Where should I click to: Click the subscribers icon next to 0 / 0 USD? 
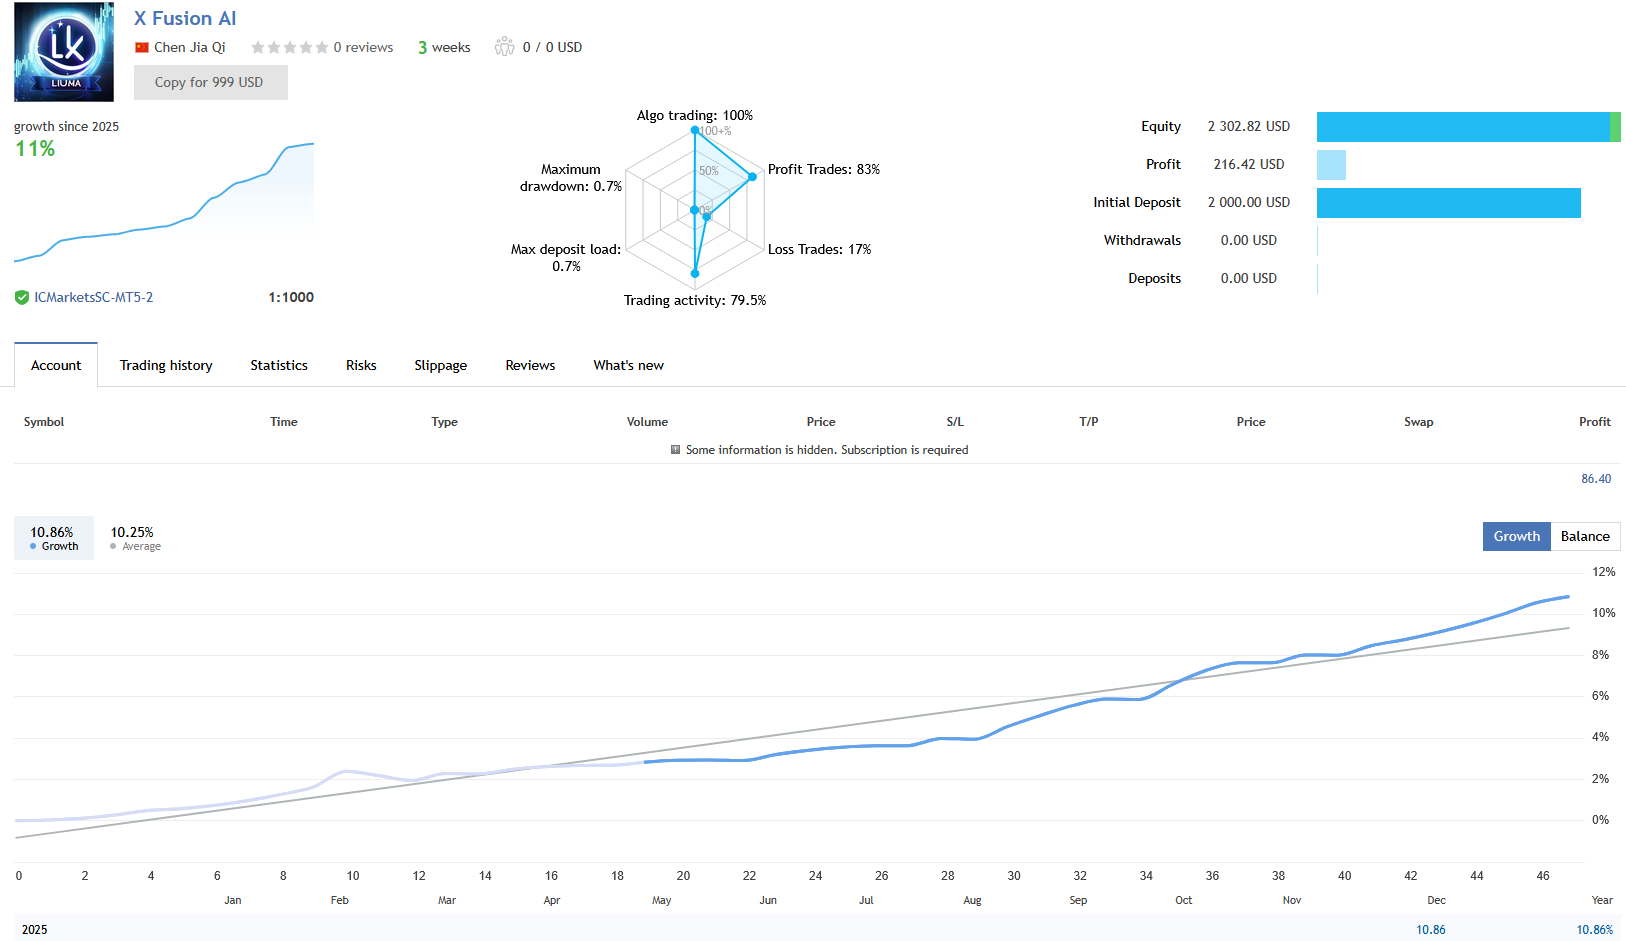(x=504, y=45)
